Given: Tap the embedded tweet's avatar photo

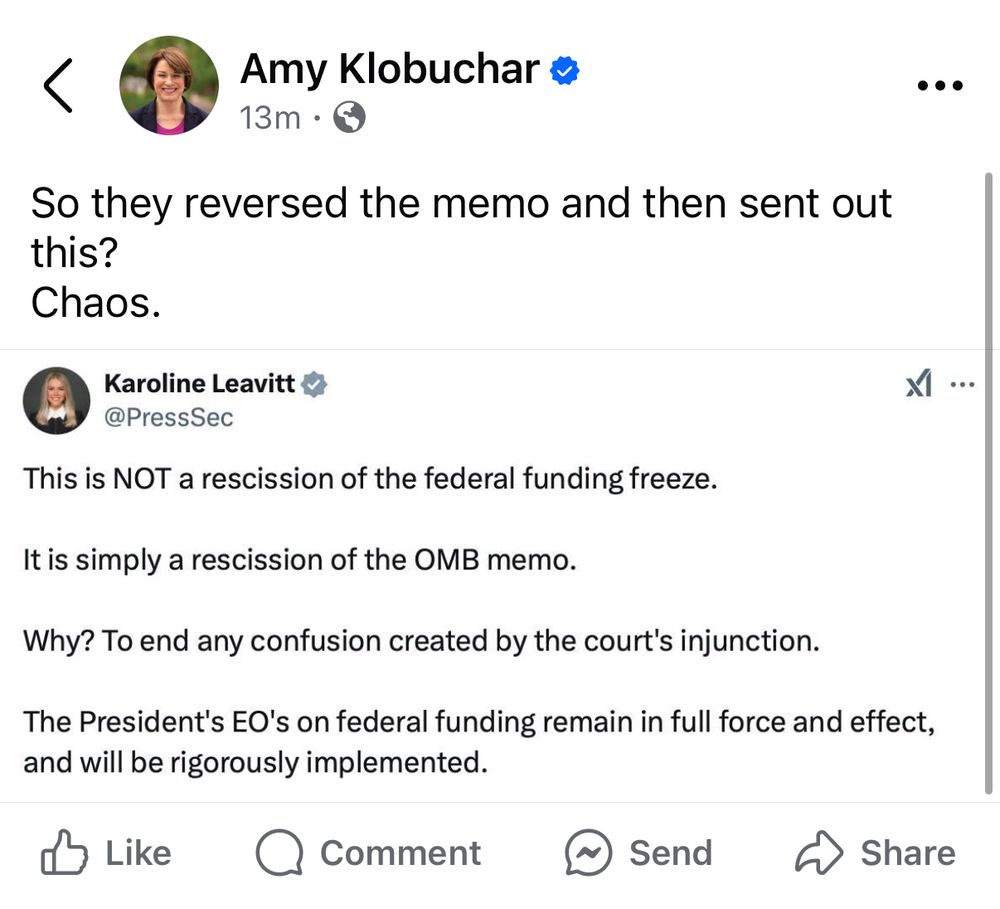Looking at the screenshot, I should (57, 400).
